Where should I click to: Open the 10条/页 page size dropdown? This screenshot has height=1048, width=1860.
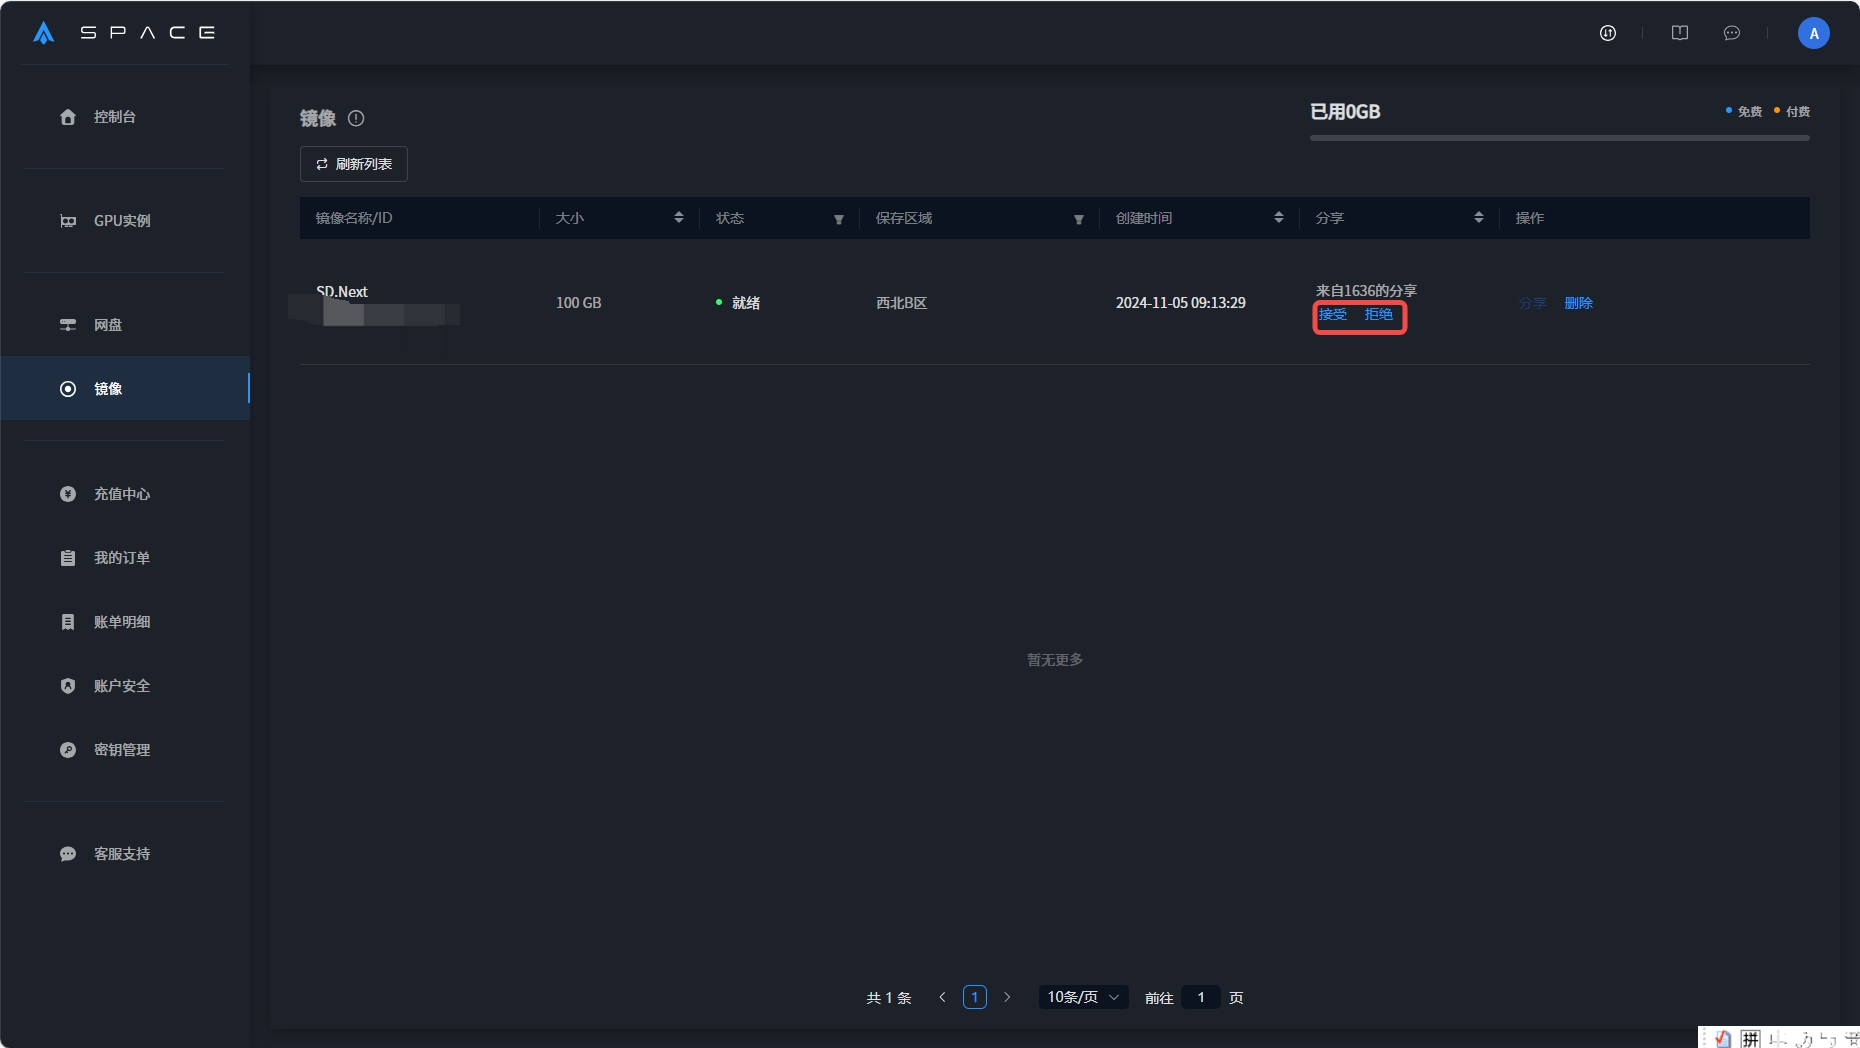(x=1084, y=997)
